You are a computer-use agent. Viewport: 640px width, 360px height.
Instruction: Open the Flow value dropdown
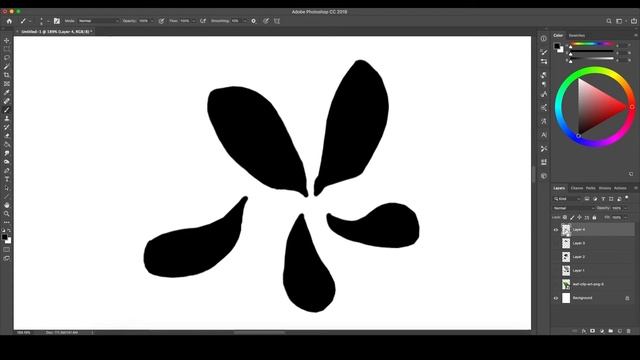click(x=193, y=21)
